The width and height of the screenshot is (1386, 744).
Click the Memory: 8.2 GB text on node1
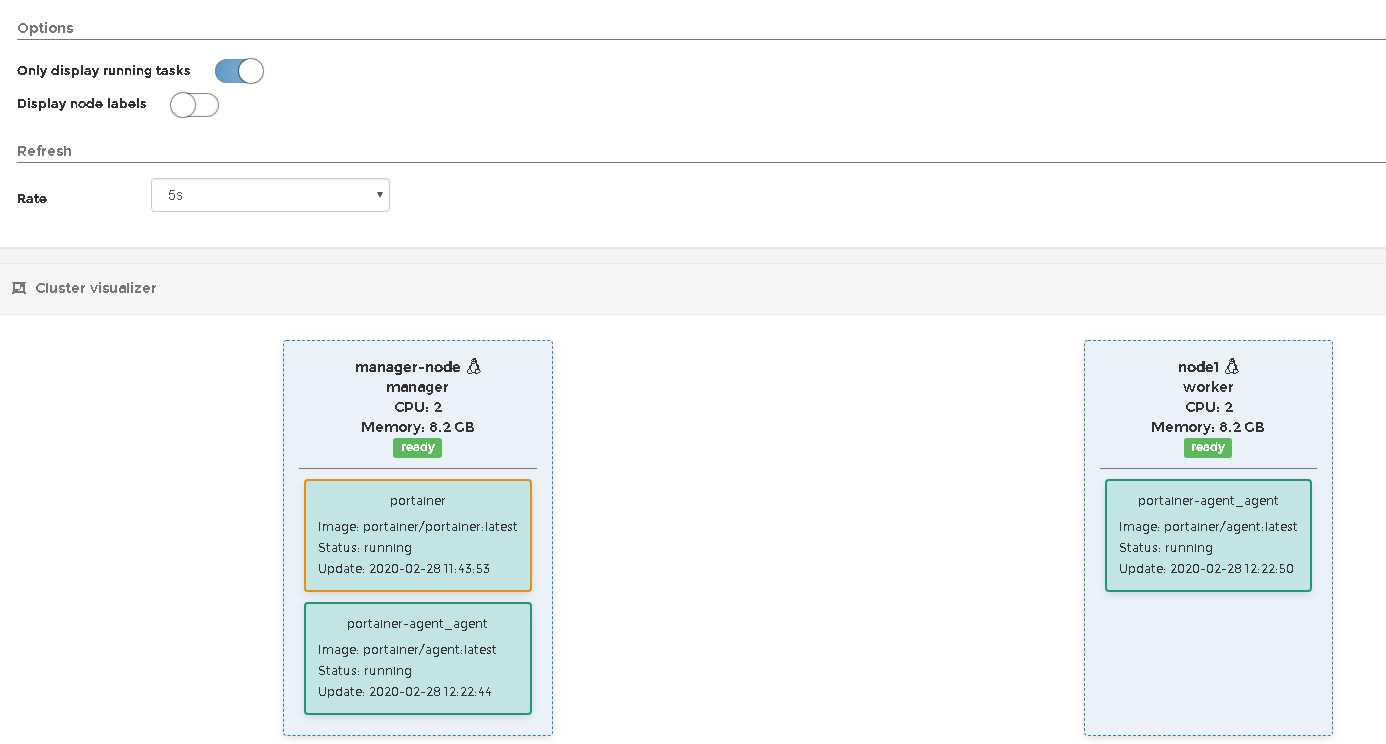point(1208,427)
